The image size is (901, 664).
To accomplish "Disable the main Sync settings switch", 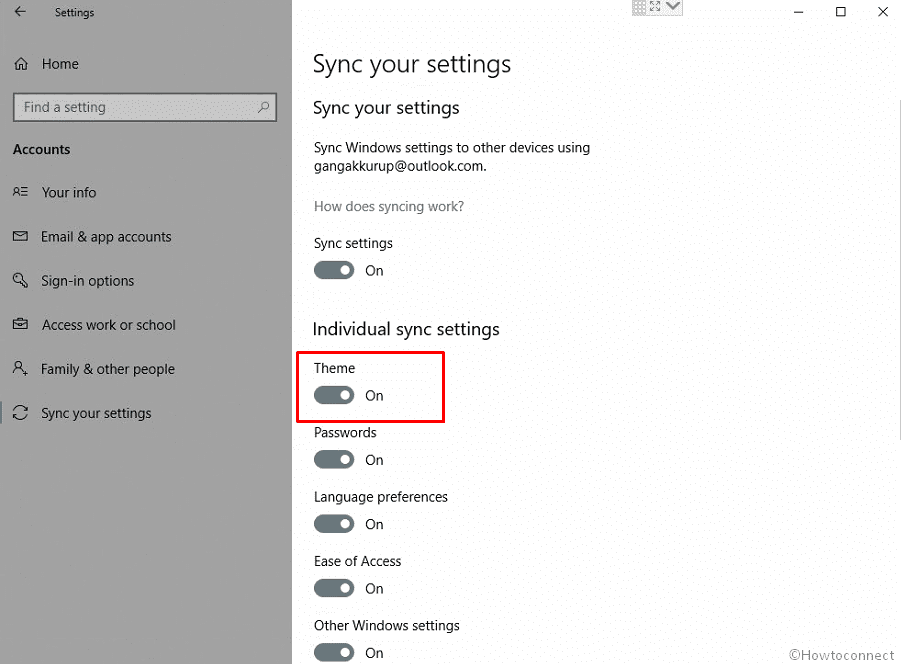I will pos(333,270).
